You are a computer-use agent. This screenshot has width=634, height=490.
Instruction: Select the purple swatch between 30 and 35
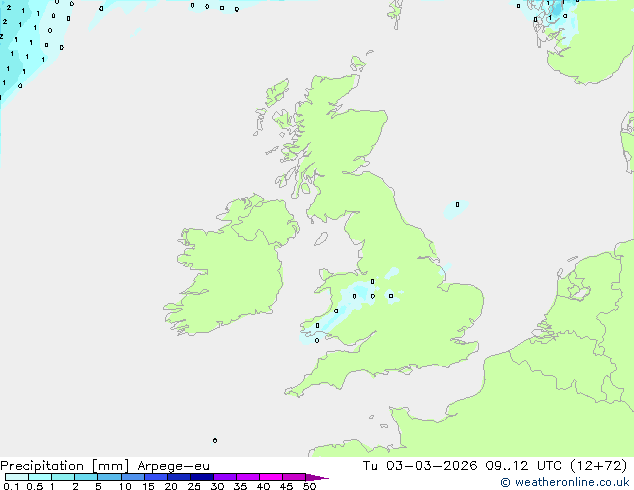coord(229,478)
